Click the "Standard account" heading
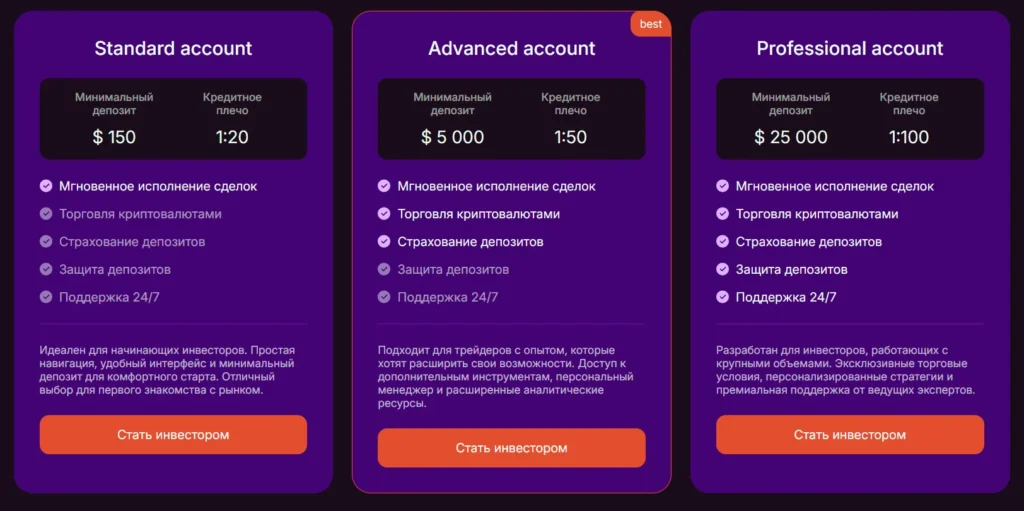This screenshot has width=1024, height=511. [x=173, y=48]
